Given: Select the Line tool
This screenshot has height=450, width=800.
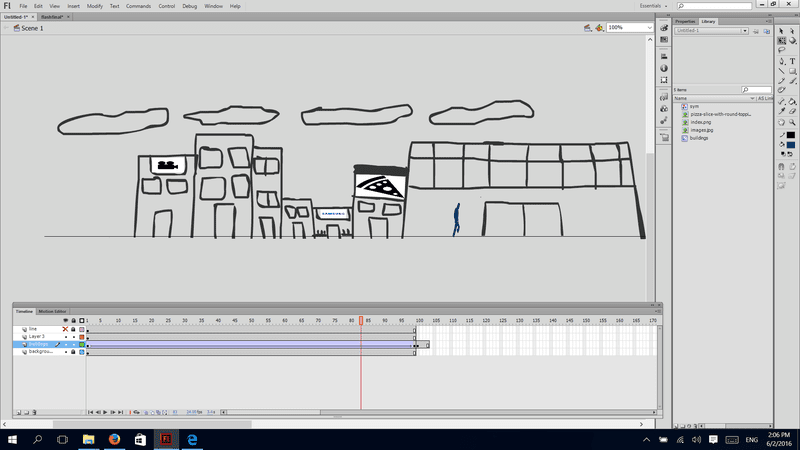Looking at the screenshot, I should coord(781,71).
